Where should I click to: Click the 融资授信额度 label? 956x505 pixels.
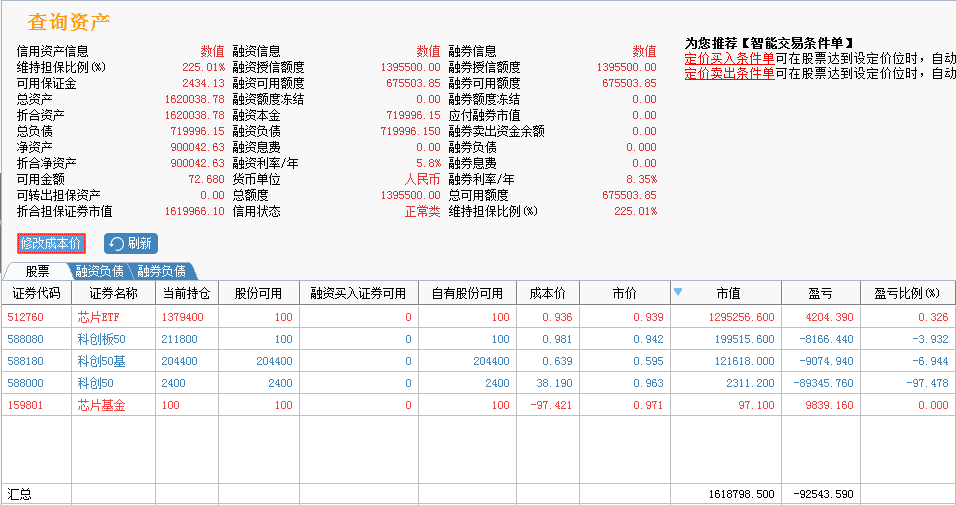click(268, 67)
